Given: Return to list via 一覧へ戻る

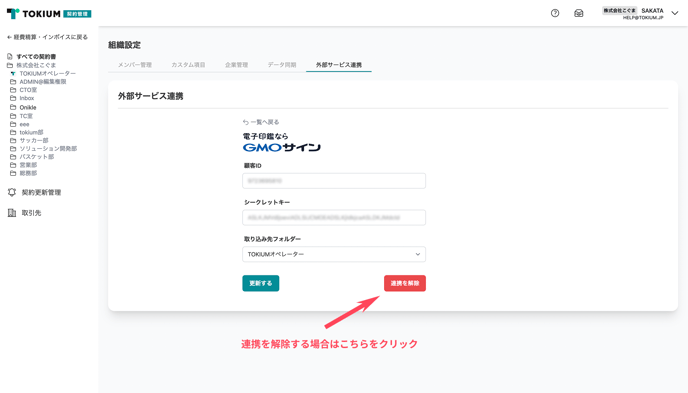Looking at the screenshot, I should point(261,122).
